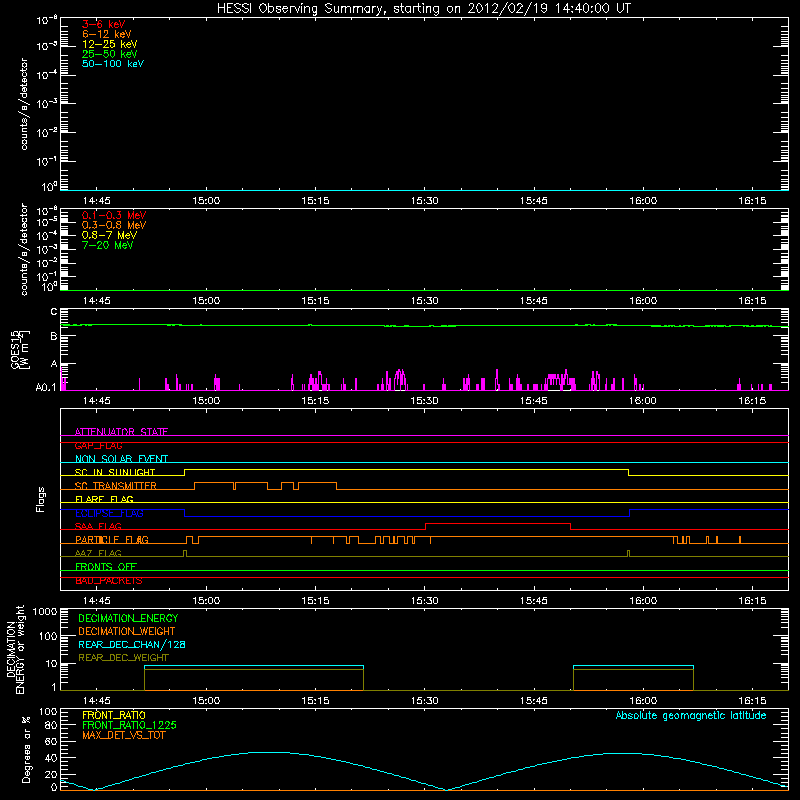Select the MAX_DET_VS_TOT legend label
Viewport: 800px width, 800px height.
pos(123,735)
